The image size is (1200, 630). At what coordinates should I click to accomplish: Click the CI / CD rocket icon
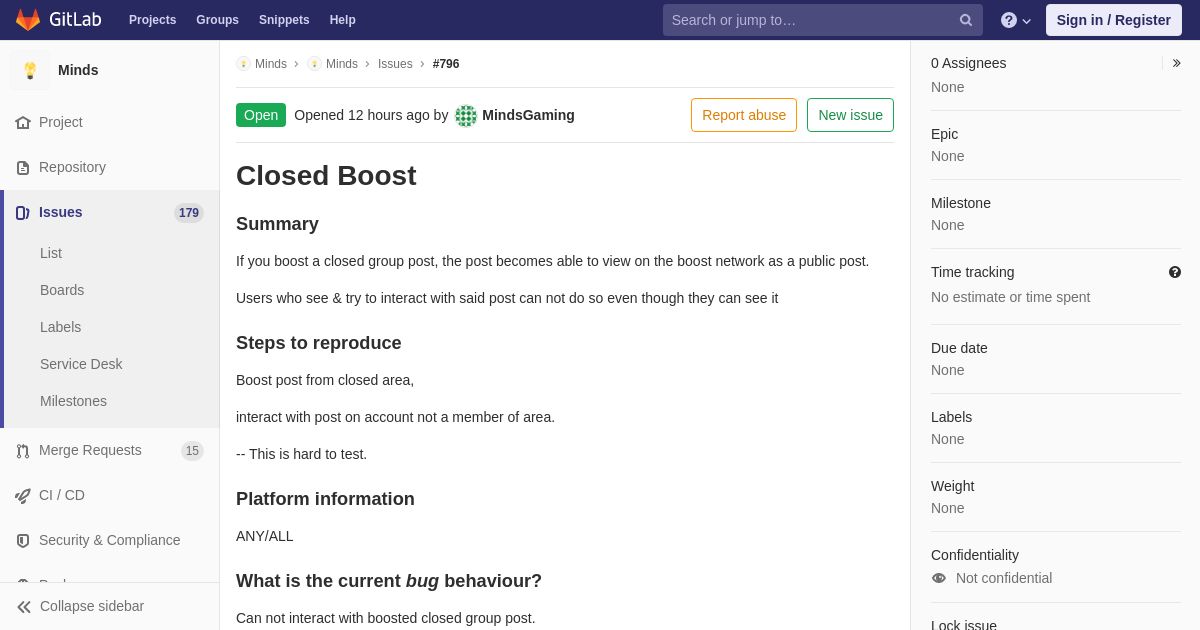click(23, 496)
